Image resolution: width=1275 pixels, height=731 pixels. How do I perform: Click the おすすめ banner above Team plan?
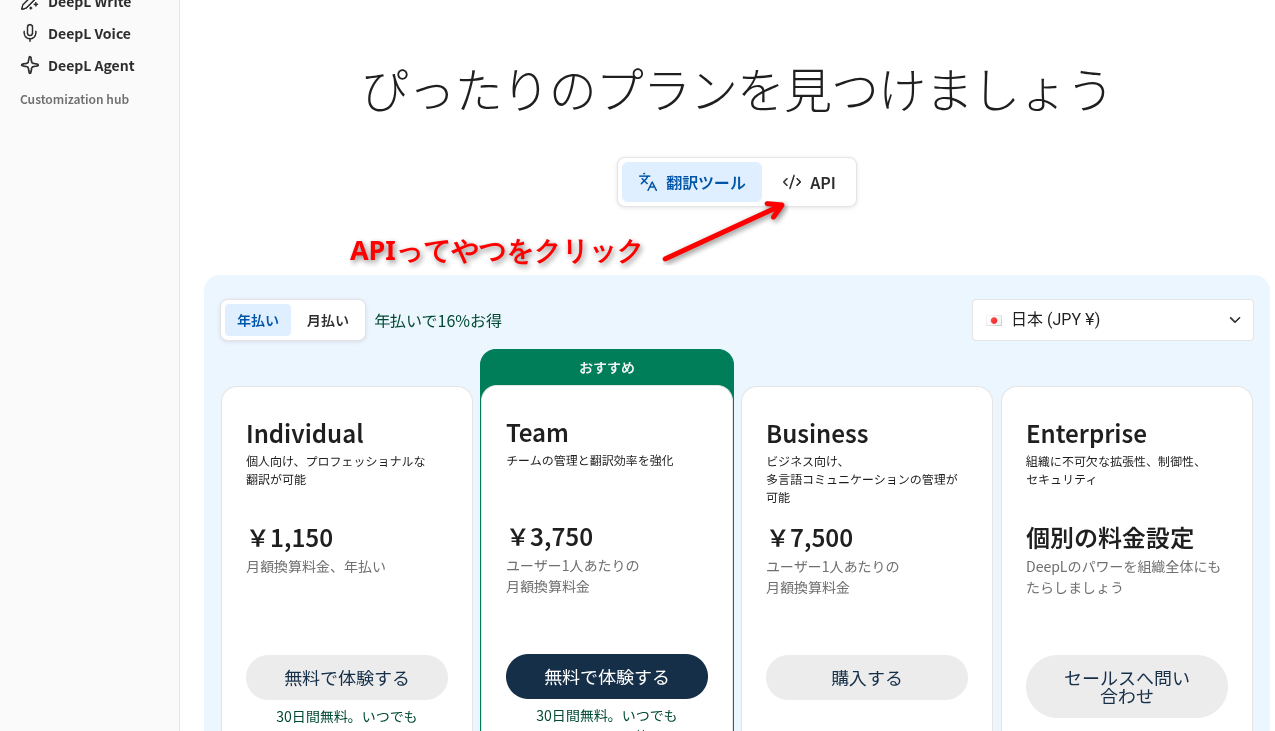pos(606,367)
